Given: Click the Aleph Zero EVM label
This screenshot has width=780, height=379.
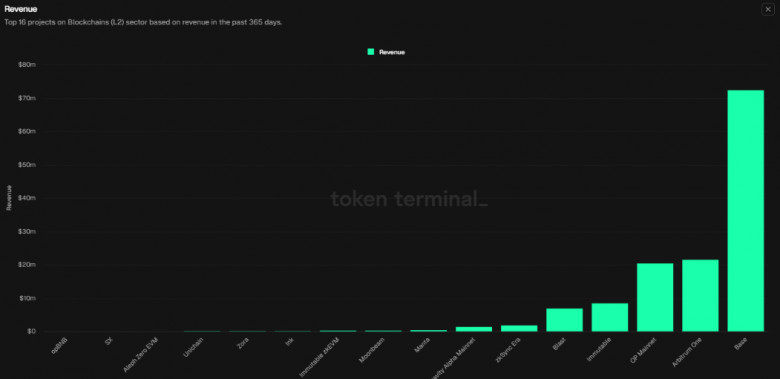Looking at the screenshot, I should click(141, 355).
